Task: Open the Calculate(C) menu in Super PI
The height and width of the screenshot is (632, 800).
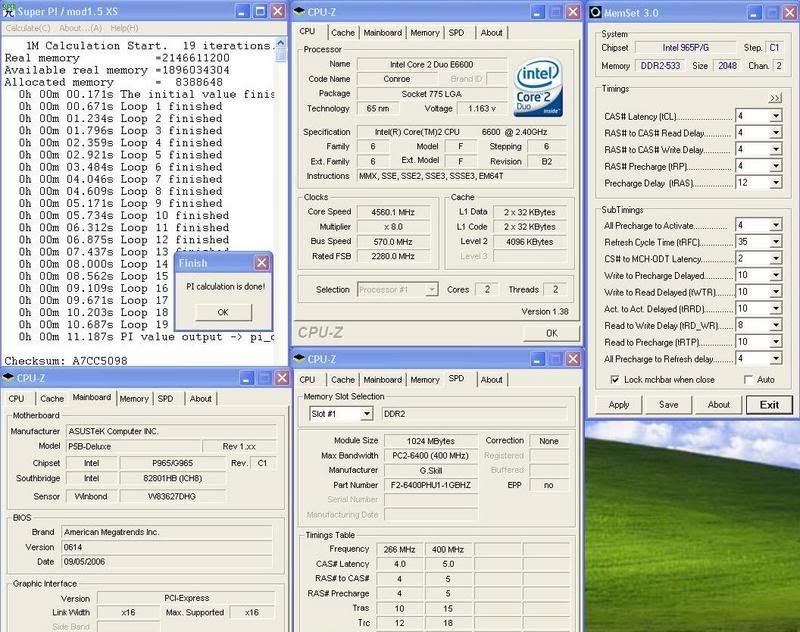Action: (x=28, y=28)
